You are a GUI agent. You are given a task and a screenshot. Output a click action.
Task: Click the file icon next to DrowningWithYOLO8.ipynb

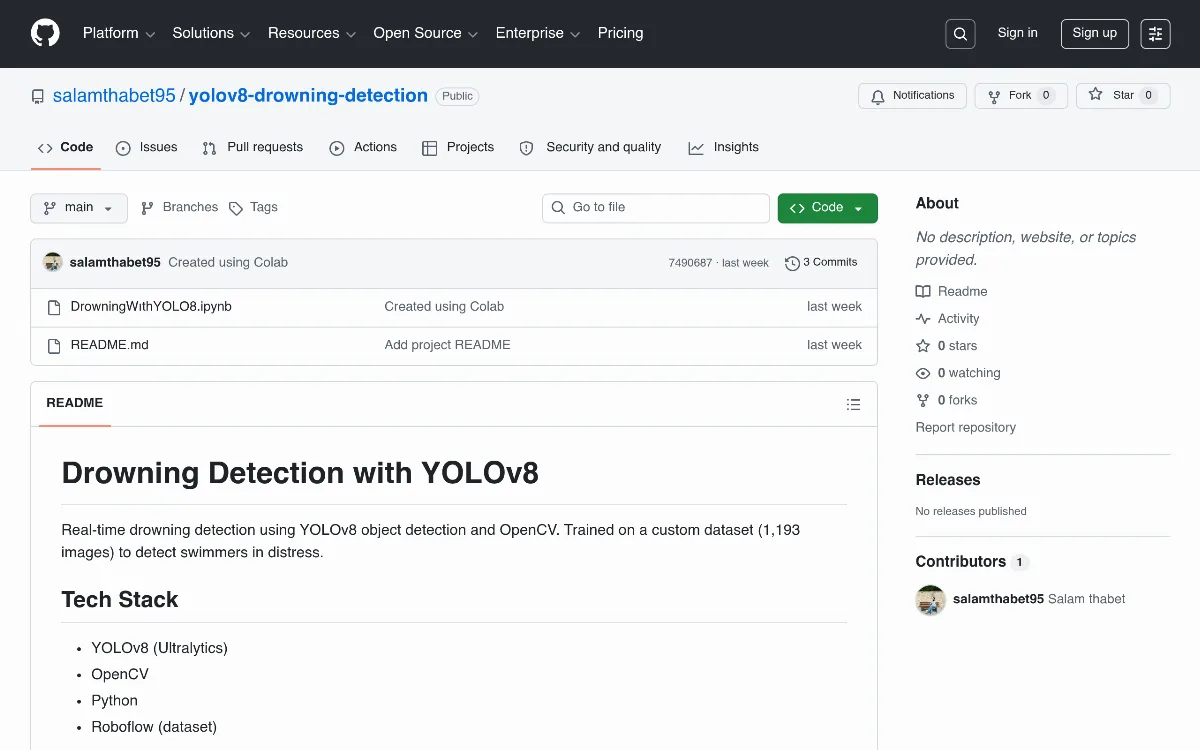[x=54, y=307]
